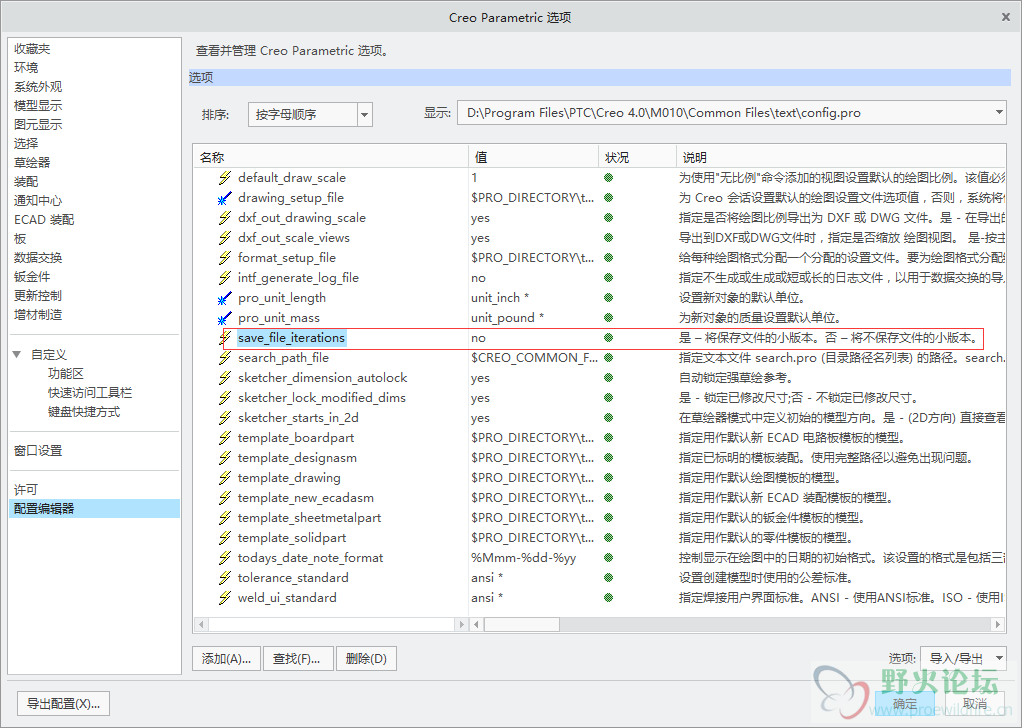
Task: Click lightning icon beside sketcher_lock_modified_dims
Action: [x=225, y=398]
